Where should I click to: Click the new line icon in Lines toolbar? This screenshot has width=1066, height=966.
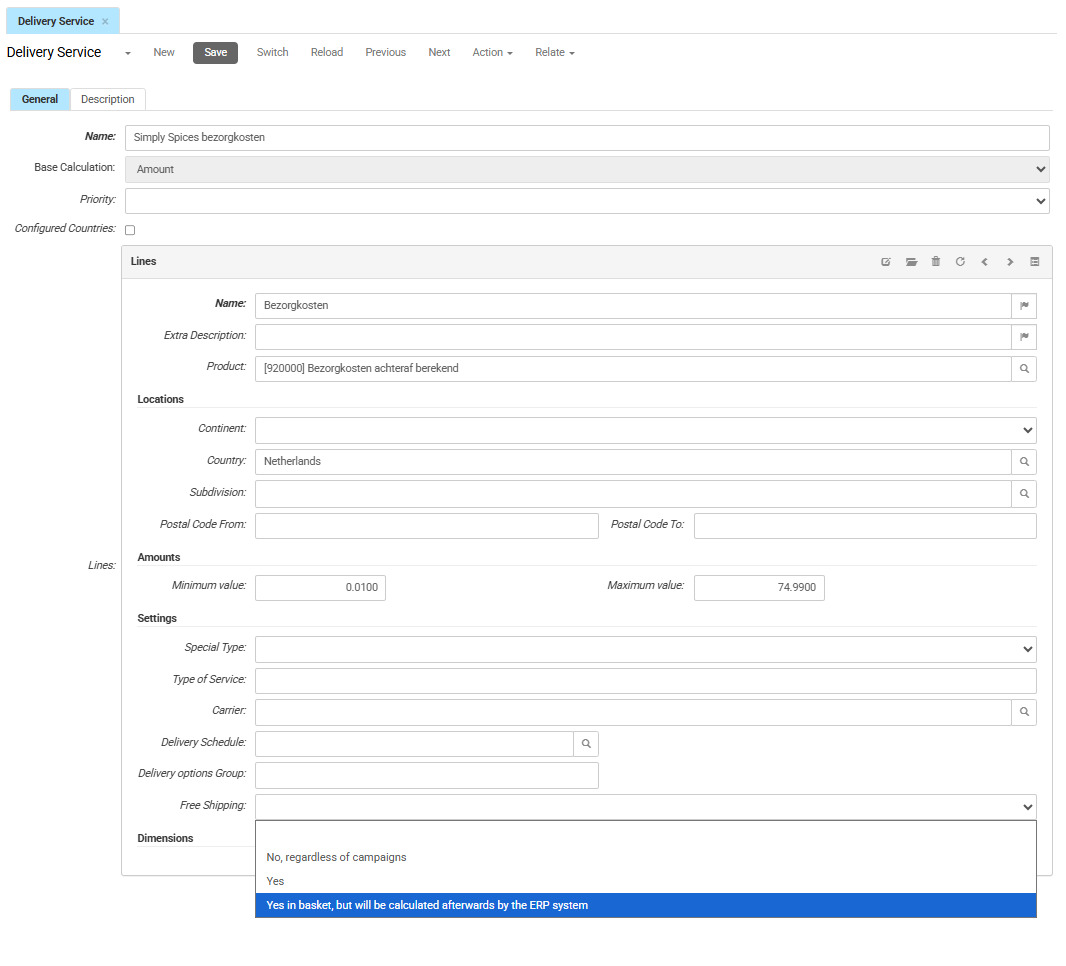click(x=886, y=262)
